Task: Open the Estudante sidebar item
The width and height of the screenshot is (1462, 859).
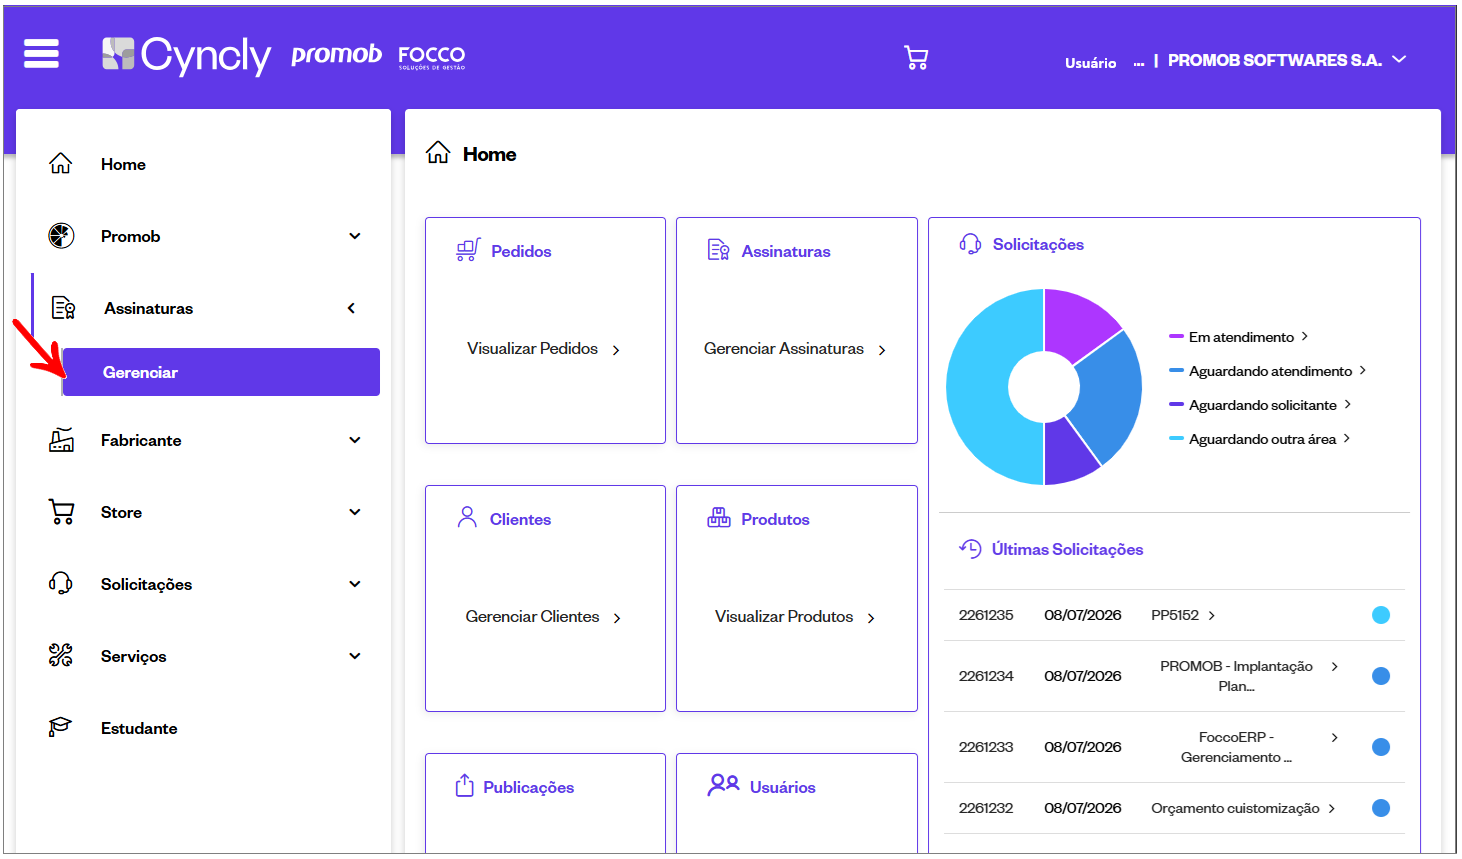Action: [x=139, y=728]
